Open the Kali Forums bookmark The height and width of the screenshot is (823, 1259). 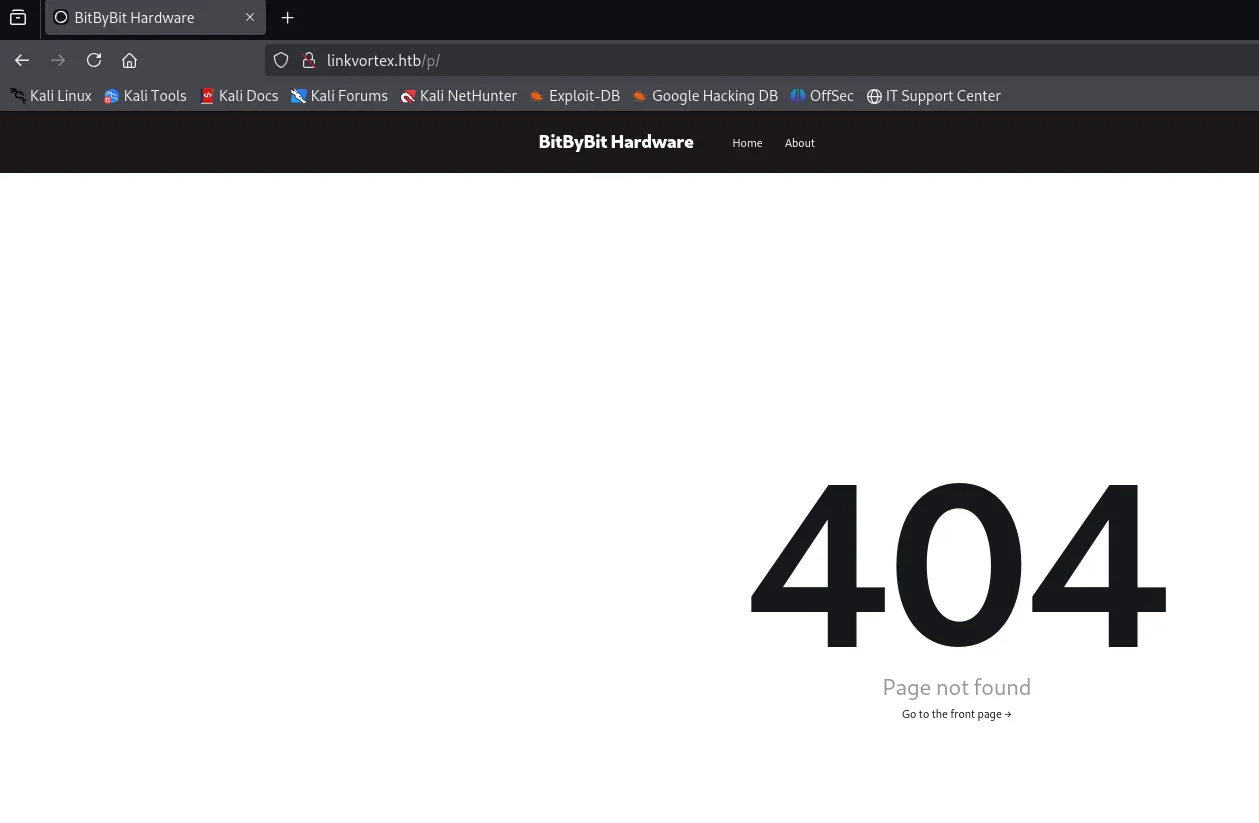(x=339, y=96)
